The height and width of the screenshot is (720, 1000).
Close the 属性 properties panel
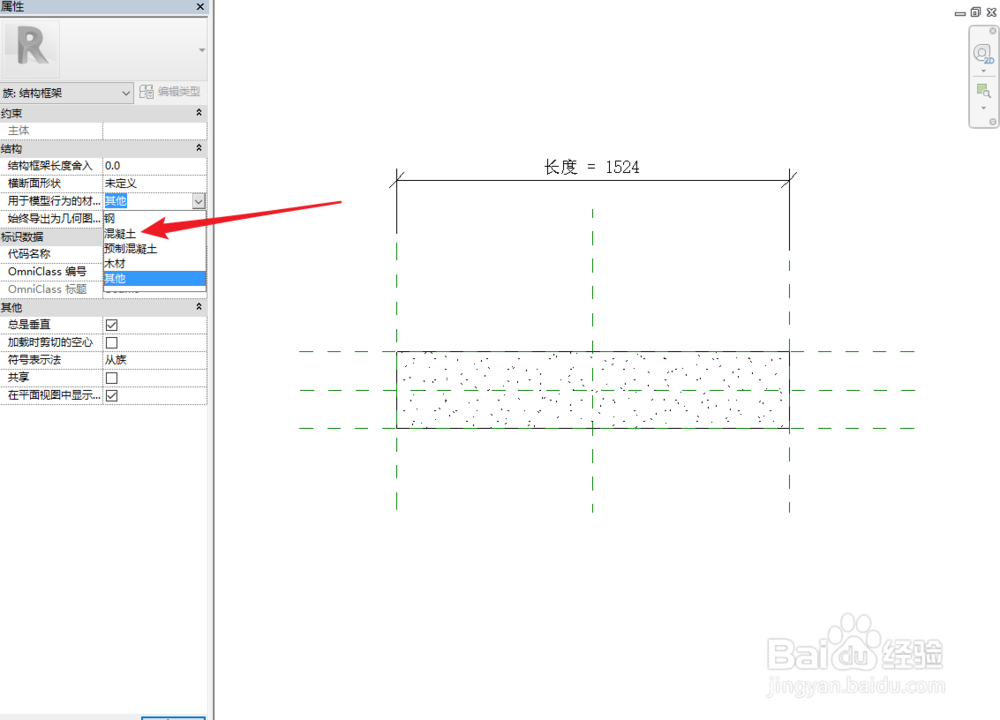tap(200, 6)
